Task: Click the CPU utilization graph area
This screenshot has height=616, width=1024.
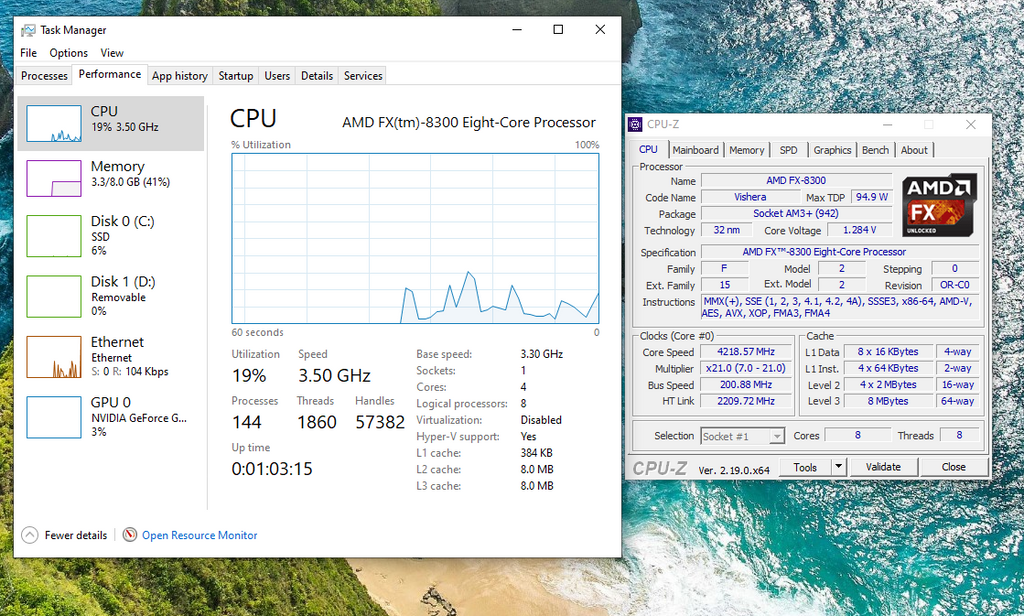Action: point(415,238)
